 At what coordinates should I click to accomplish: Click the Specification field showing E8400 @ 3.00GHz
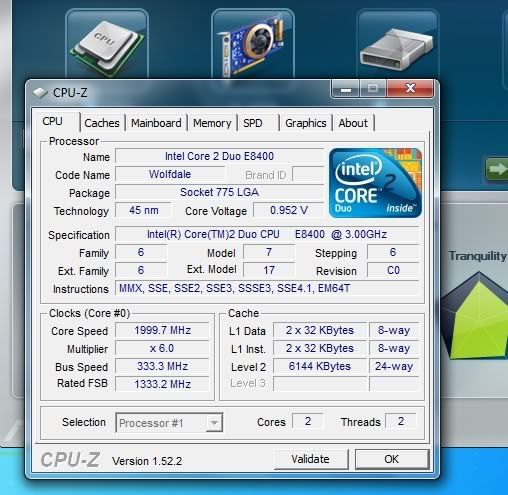click(x=267, y=234)
